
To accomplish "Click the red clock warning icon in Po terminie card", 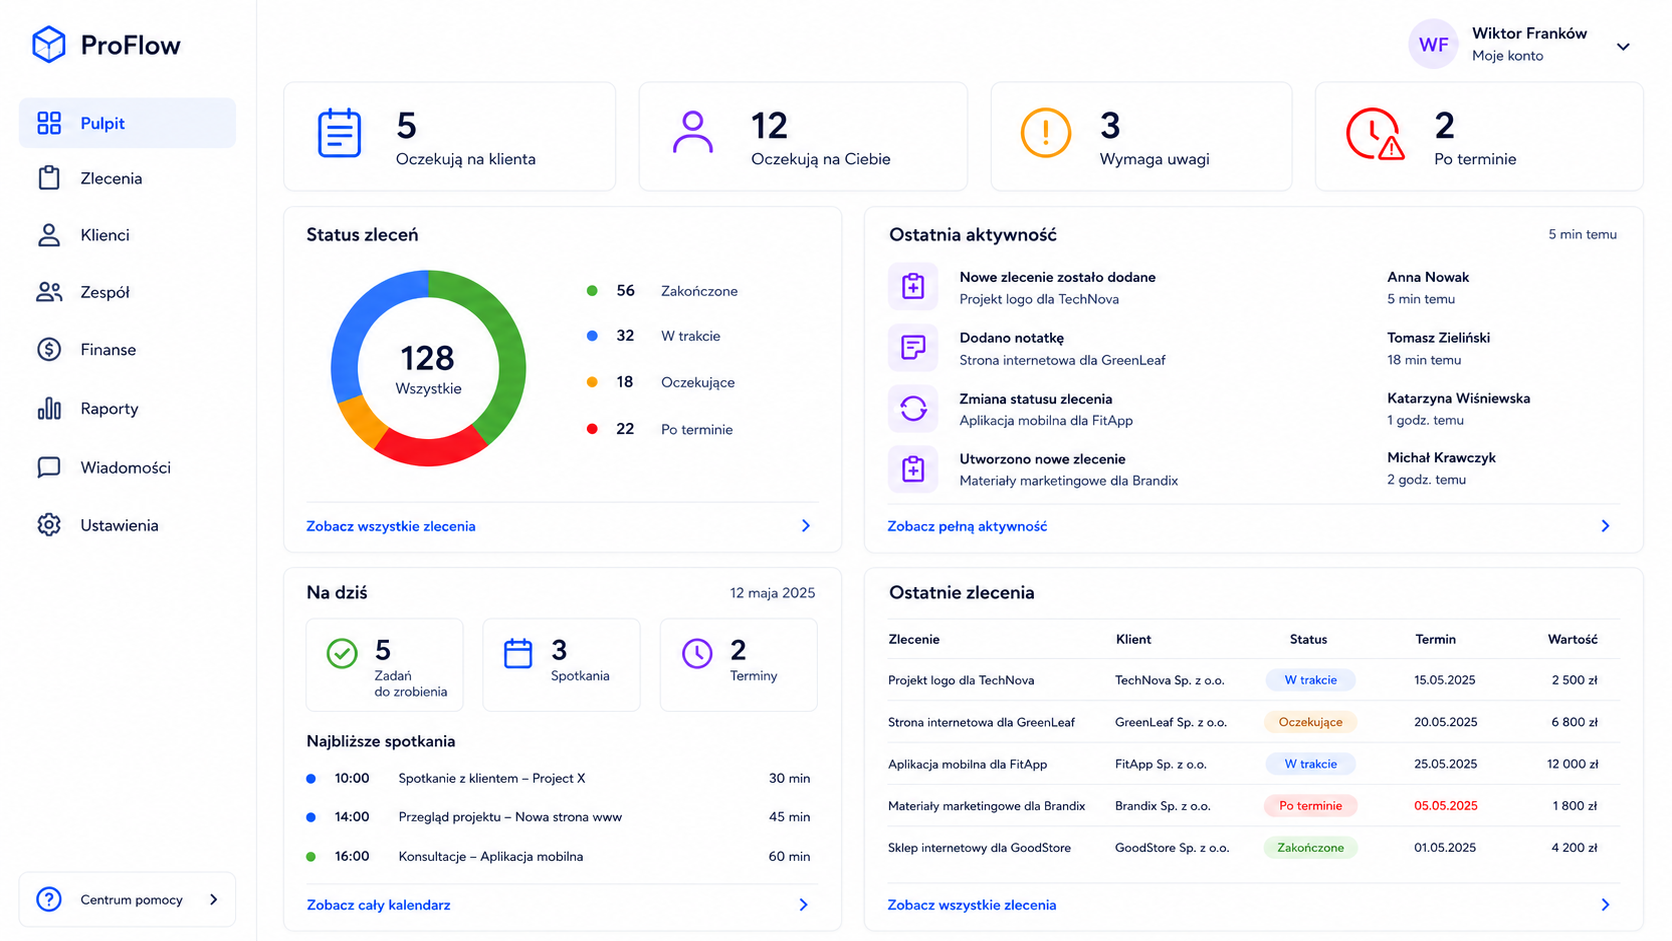I will pyautogui.click(x=1375, y=134).
